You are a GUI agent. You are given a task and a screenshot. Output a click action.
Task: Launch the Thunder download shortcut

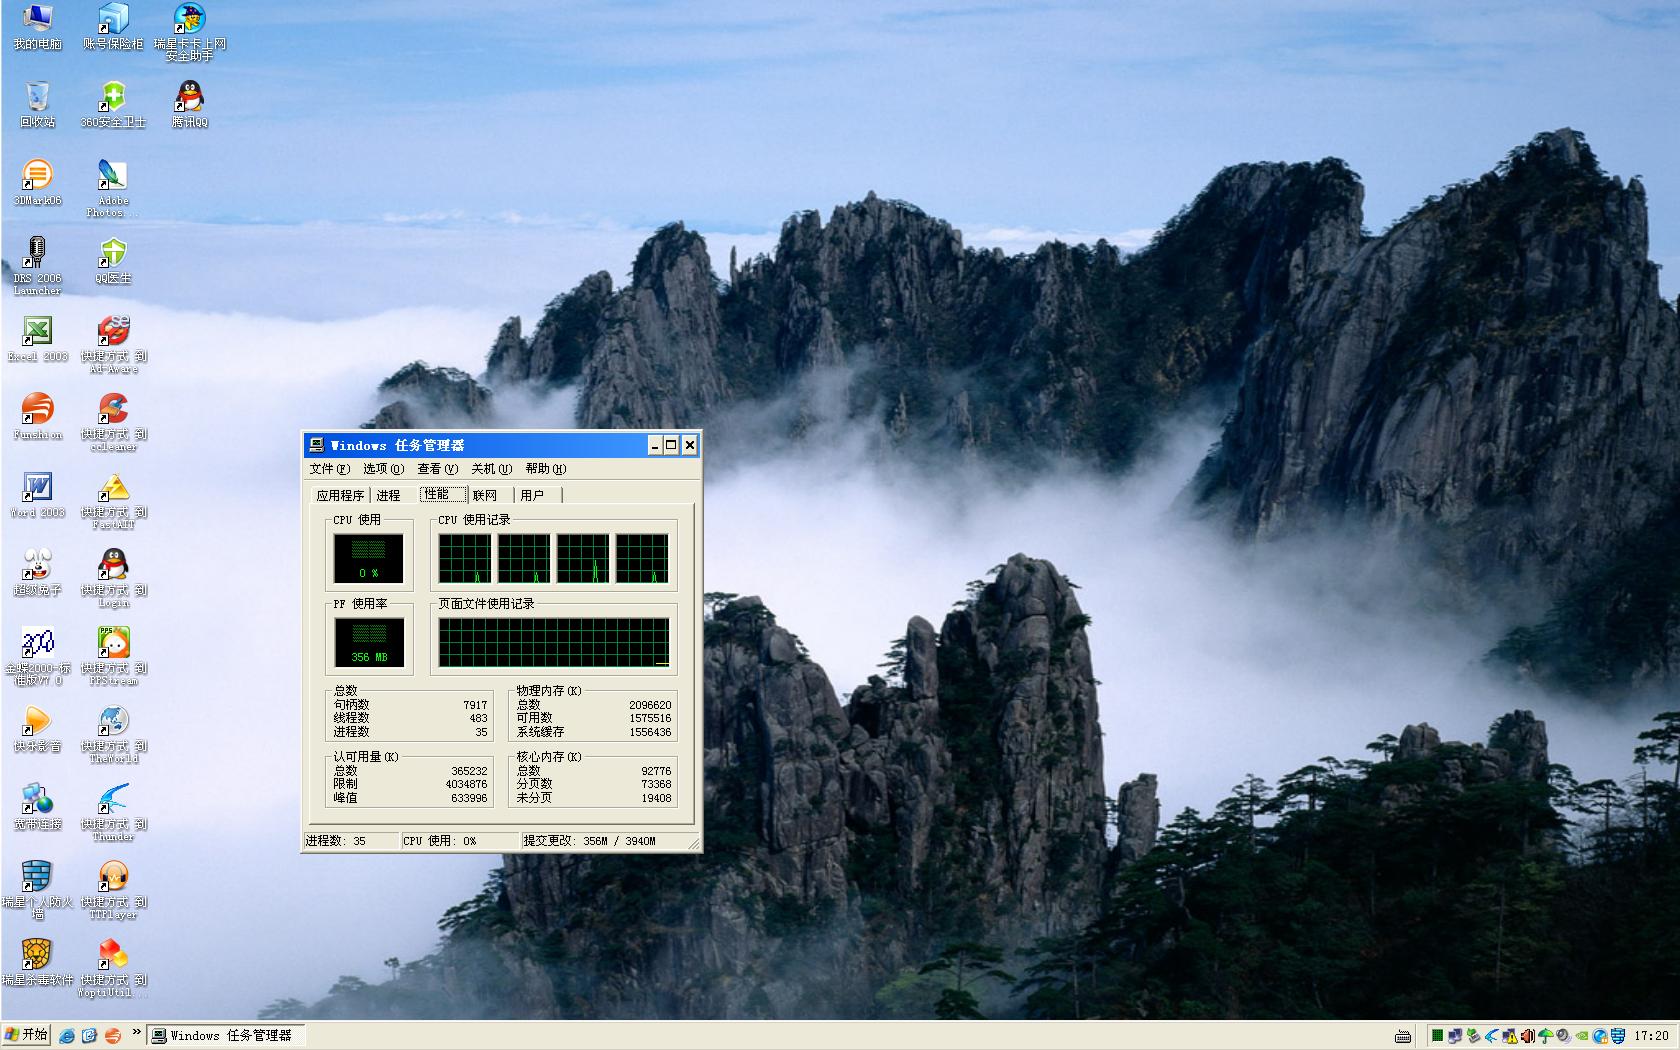113,800
